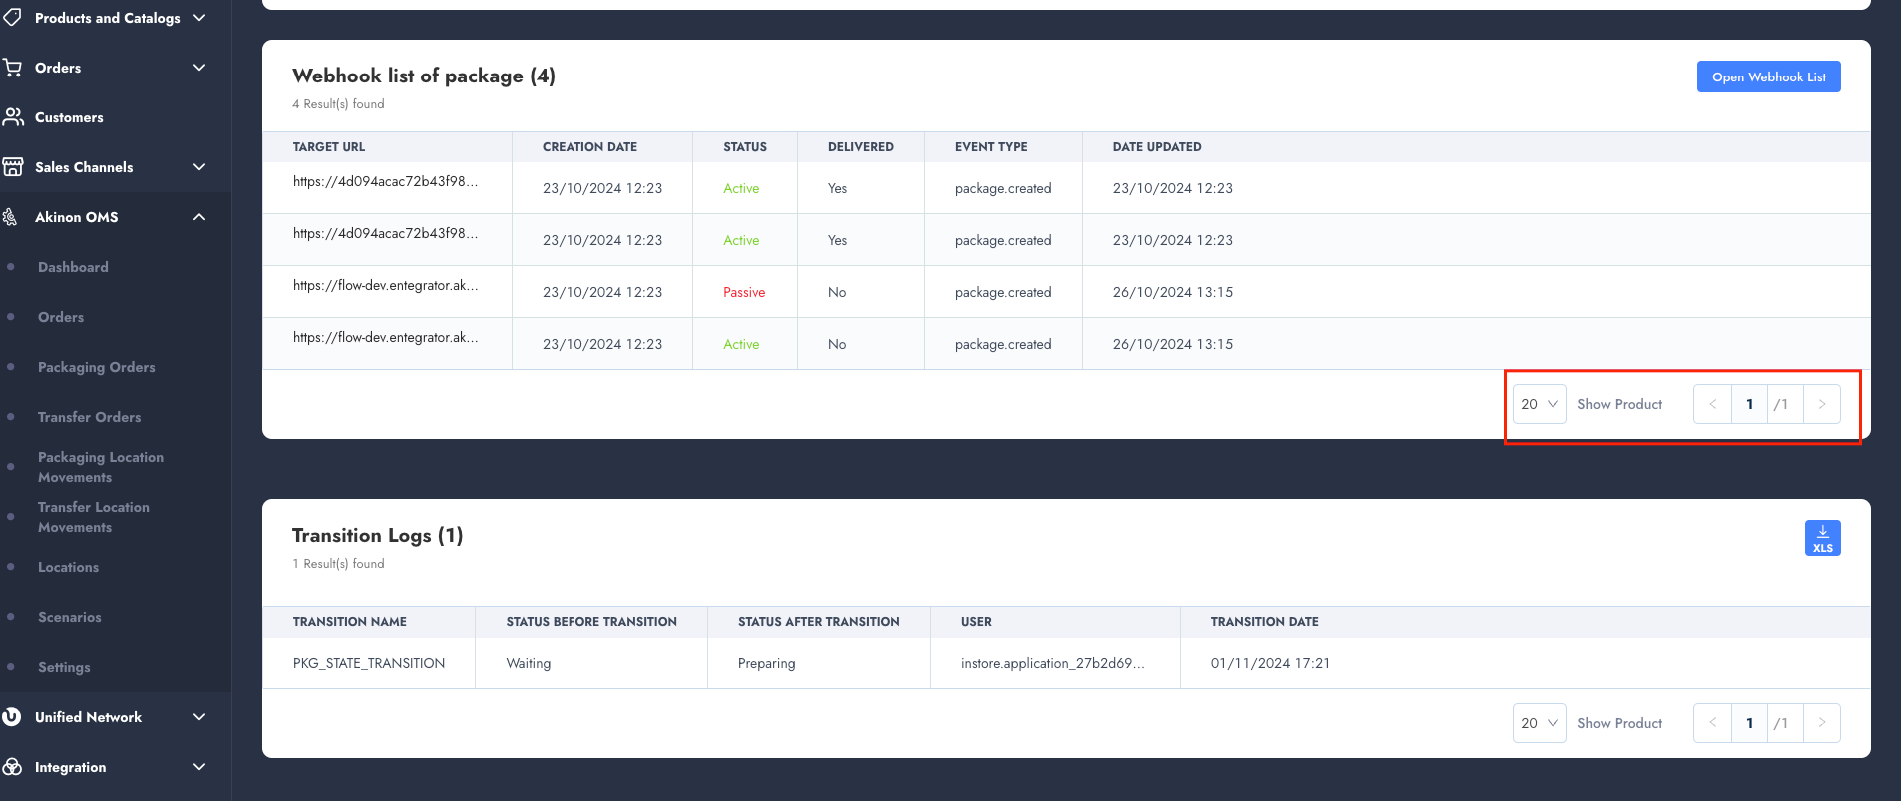
Task: Go to Transfer Location Movements page
Action: tap(94, 517)
